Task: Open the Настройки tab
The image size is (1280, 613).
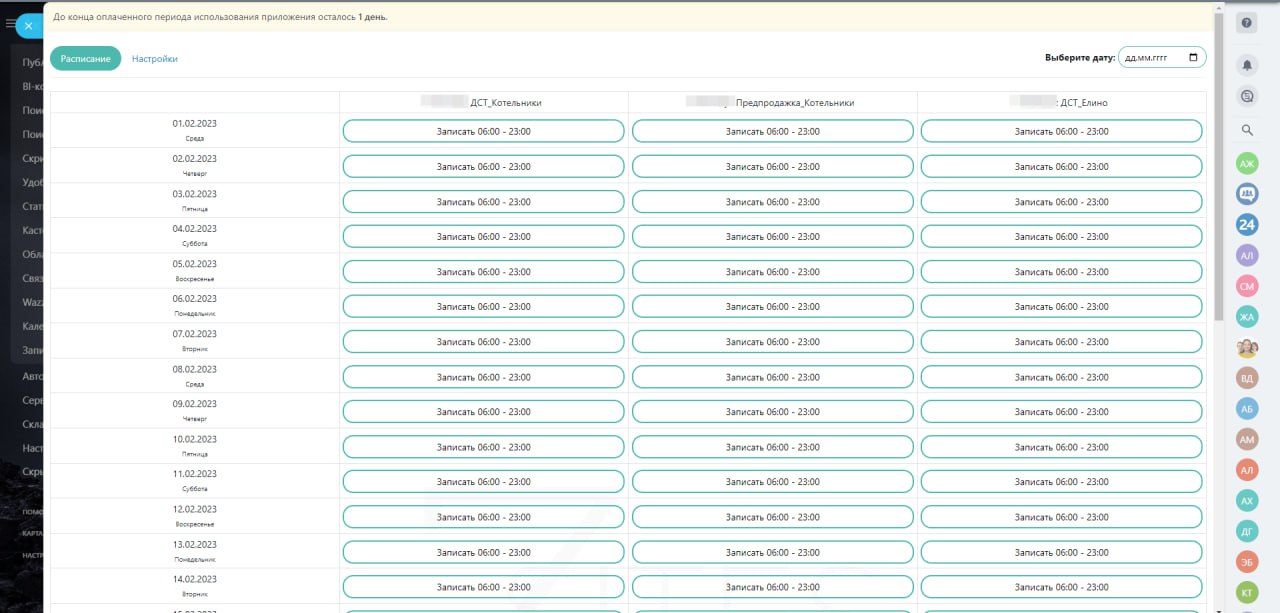Action: [155, 59]
